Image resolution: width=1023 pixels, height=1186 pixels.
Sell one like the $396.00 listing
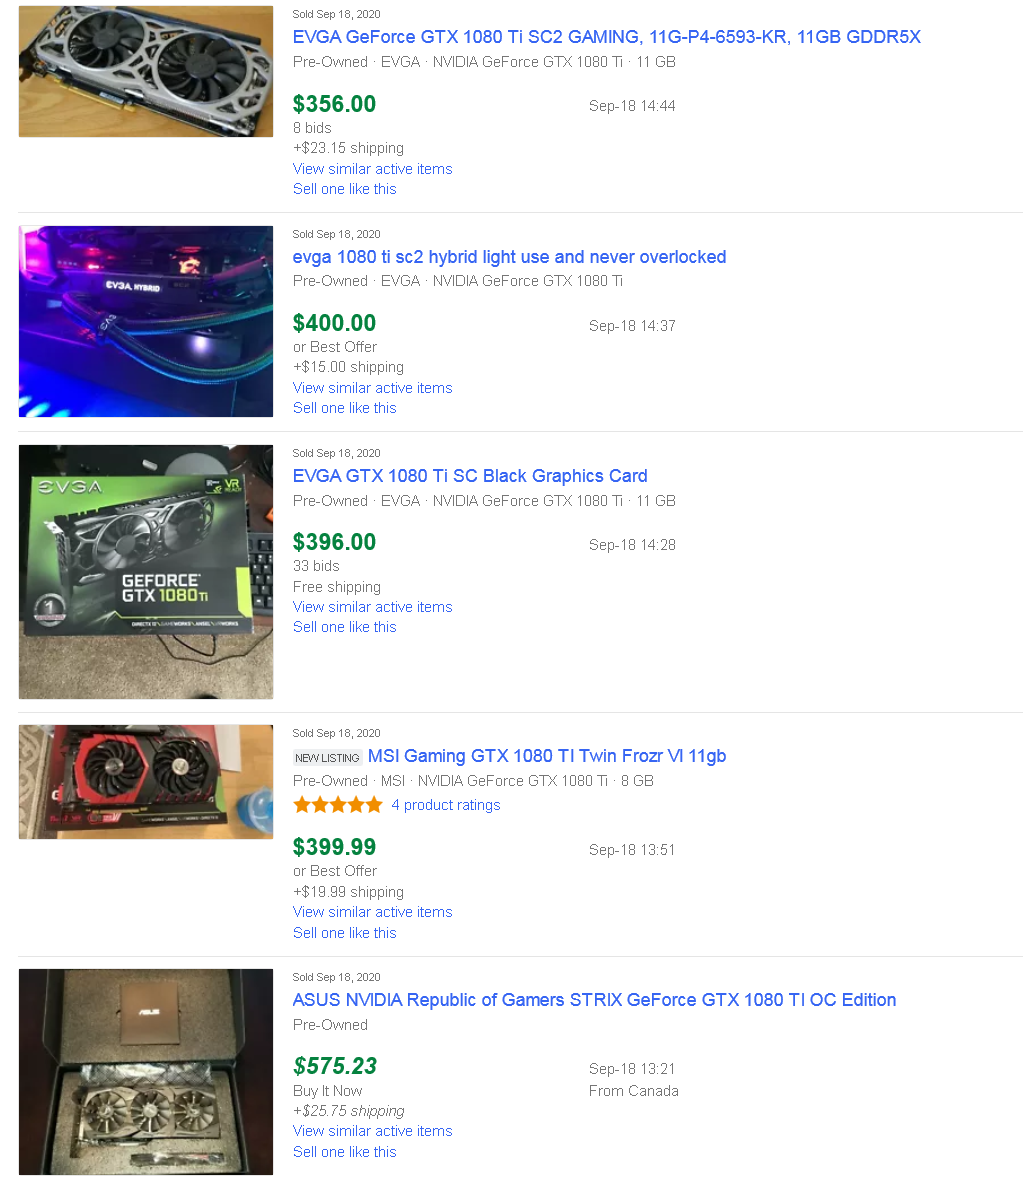click(344, 627)
